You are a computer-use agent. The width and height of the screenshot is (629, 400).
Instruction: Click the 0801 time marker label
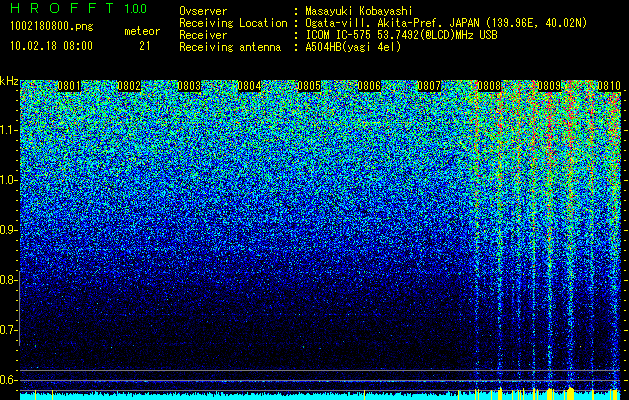pos(69,86)
